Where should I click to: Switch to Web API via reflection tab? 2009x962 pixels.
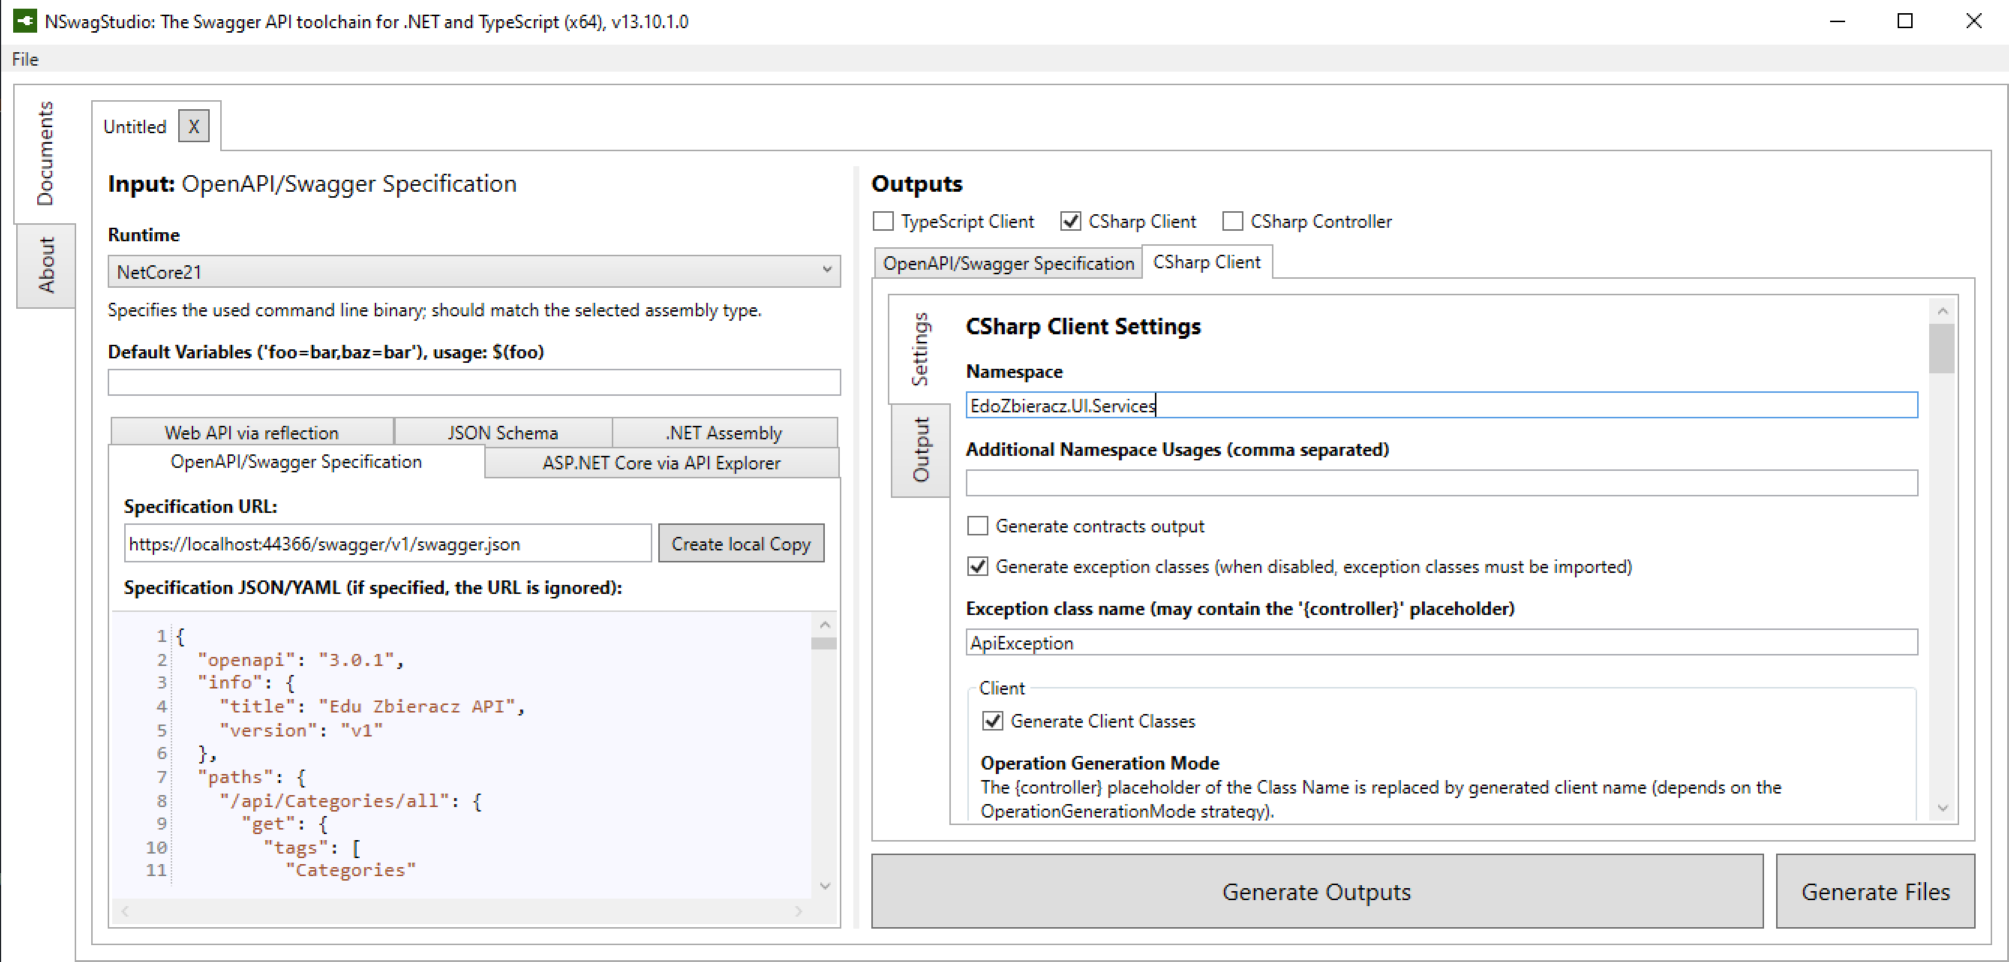pyautogui.click(x=252, y=432)
